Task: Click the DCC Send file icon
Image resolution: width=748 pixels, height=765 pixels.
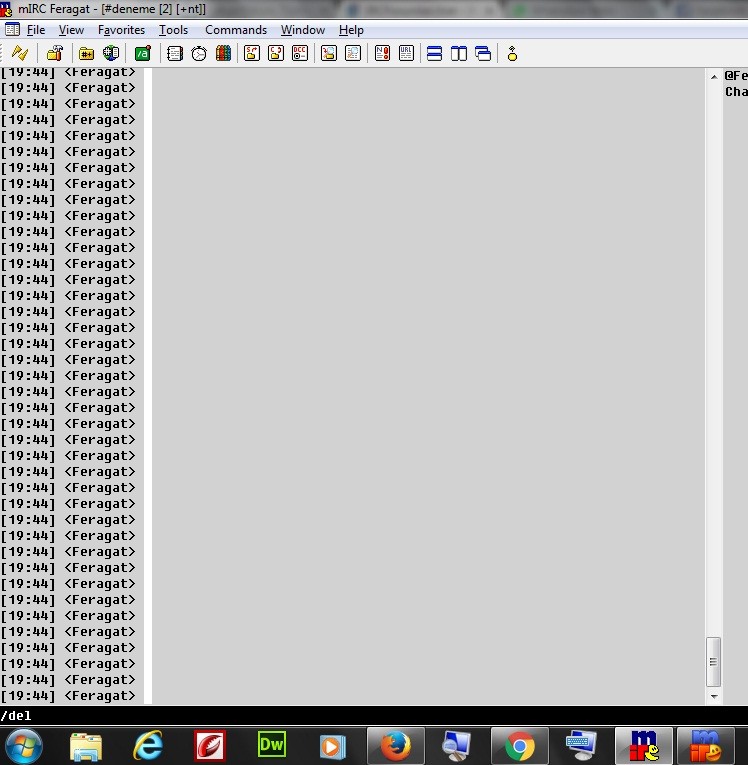Action: click(252, 53)
